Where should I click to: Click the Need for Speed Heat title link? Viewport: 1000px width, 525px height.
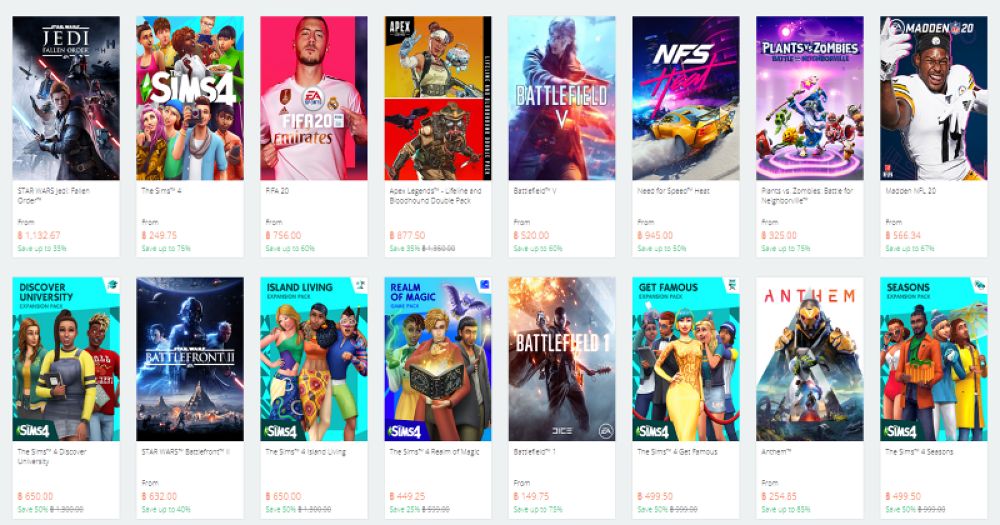click(x=673, y=191)
